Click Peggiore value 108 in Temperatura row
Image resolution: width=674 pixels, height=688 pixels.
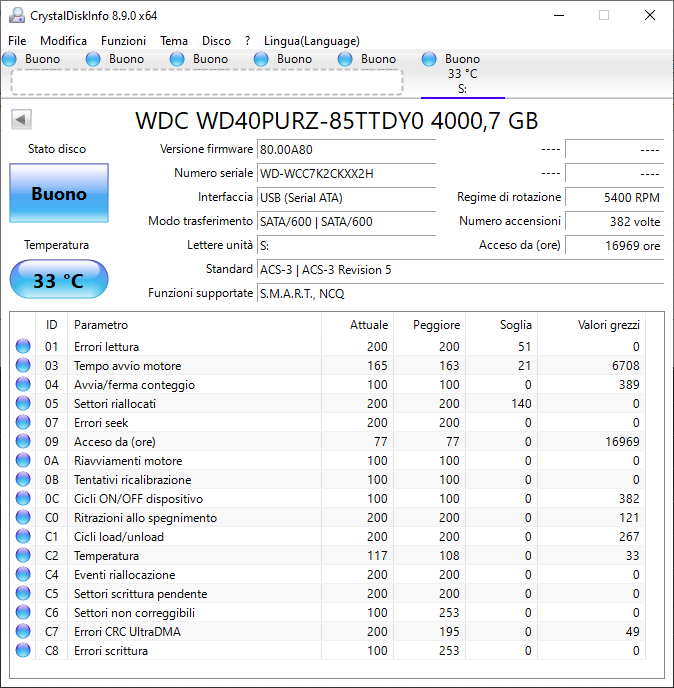449,555
